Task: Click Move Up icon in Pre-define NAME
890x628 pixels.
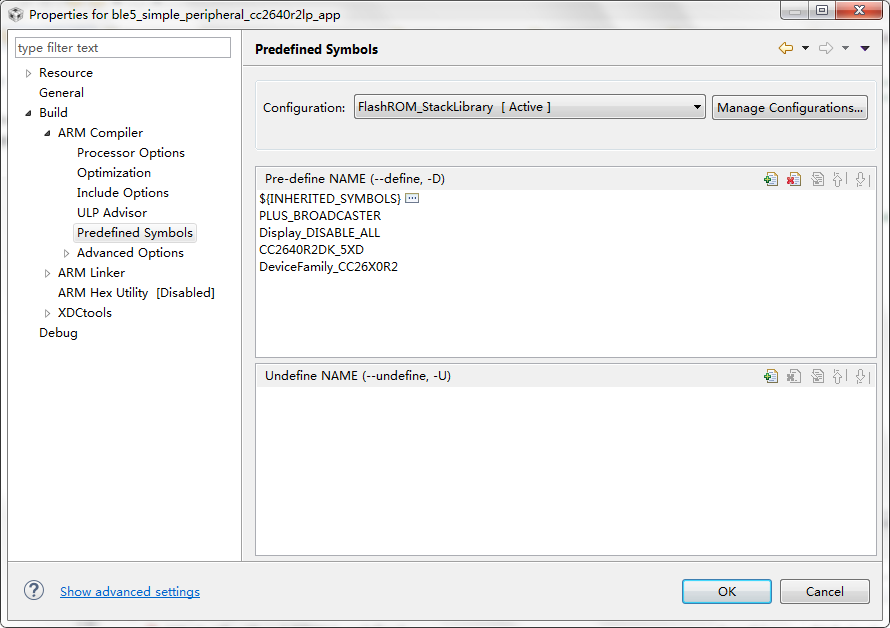Action: 839,179
